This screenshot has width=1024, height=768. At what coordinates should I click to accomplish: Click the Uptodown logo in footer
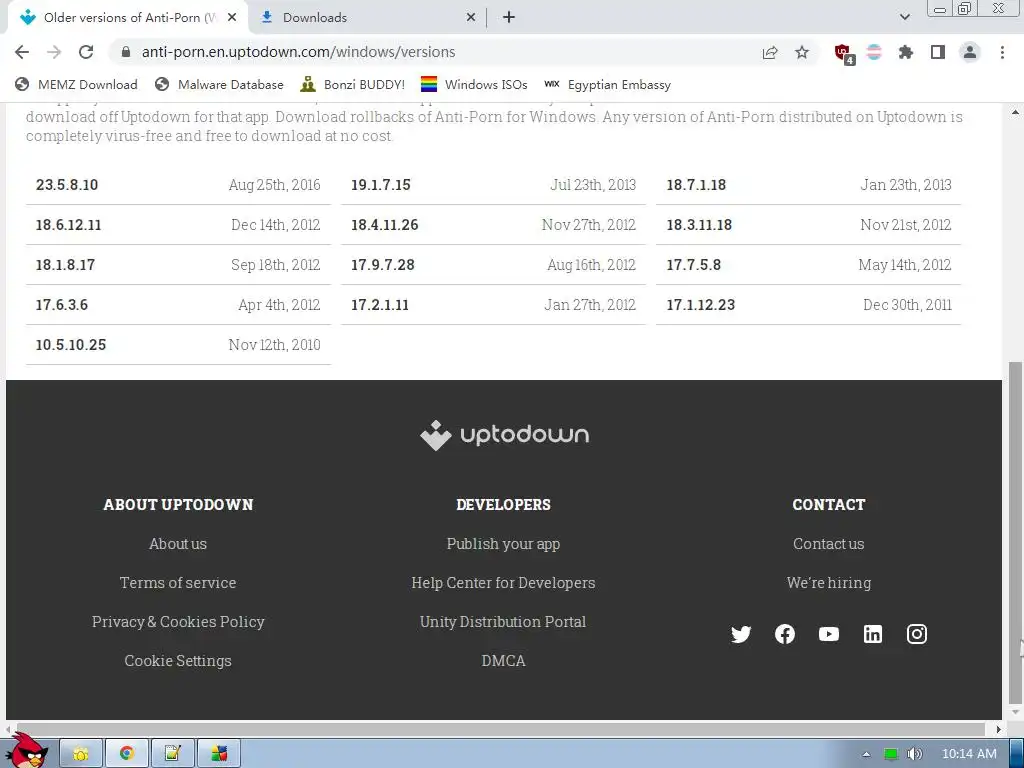point(504,435)
